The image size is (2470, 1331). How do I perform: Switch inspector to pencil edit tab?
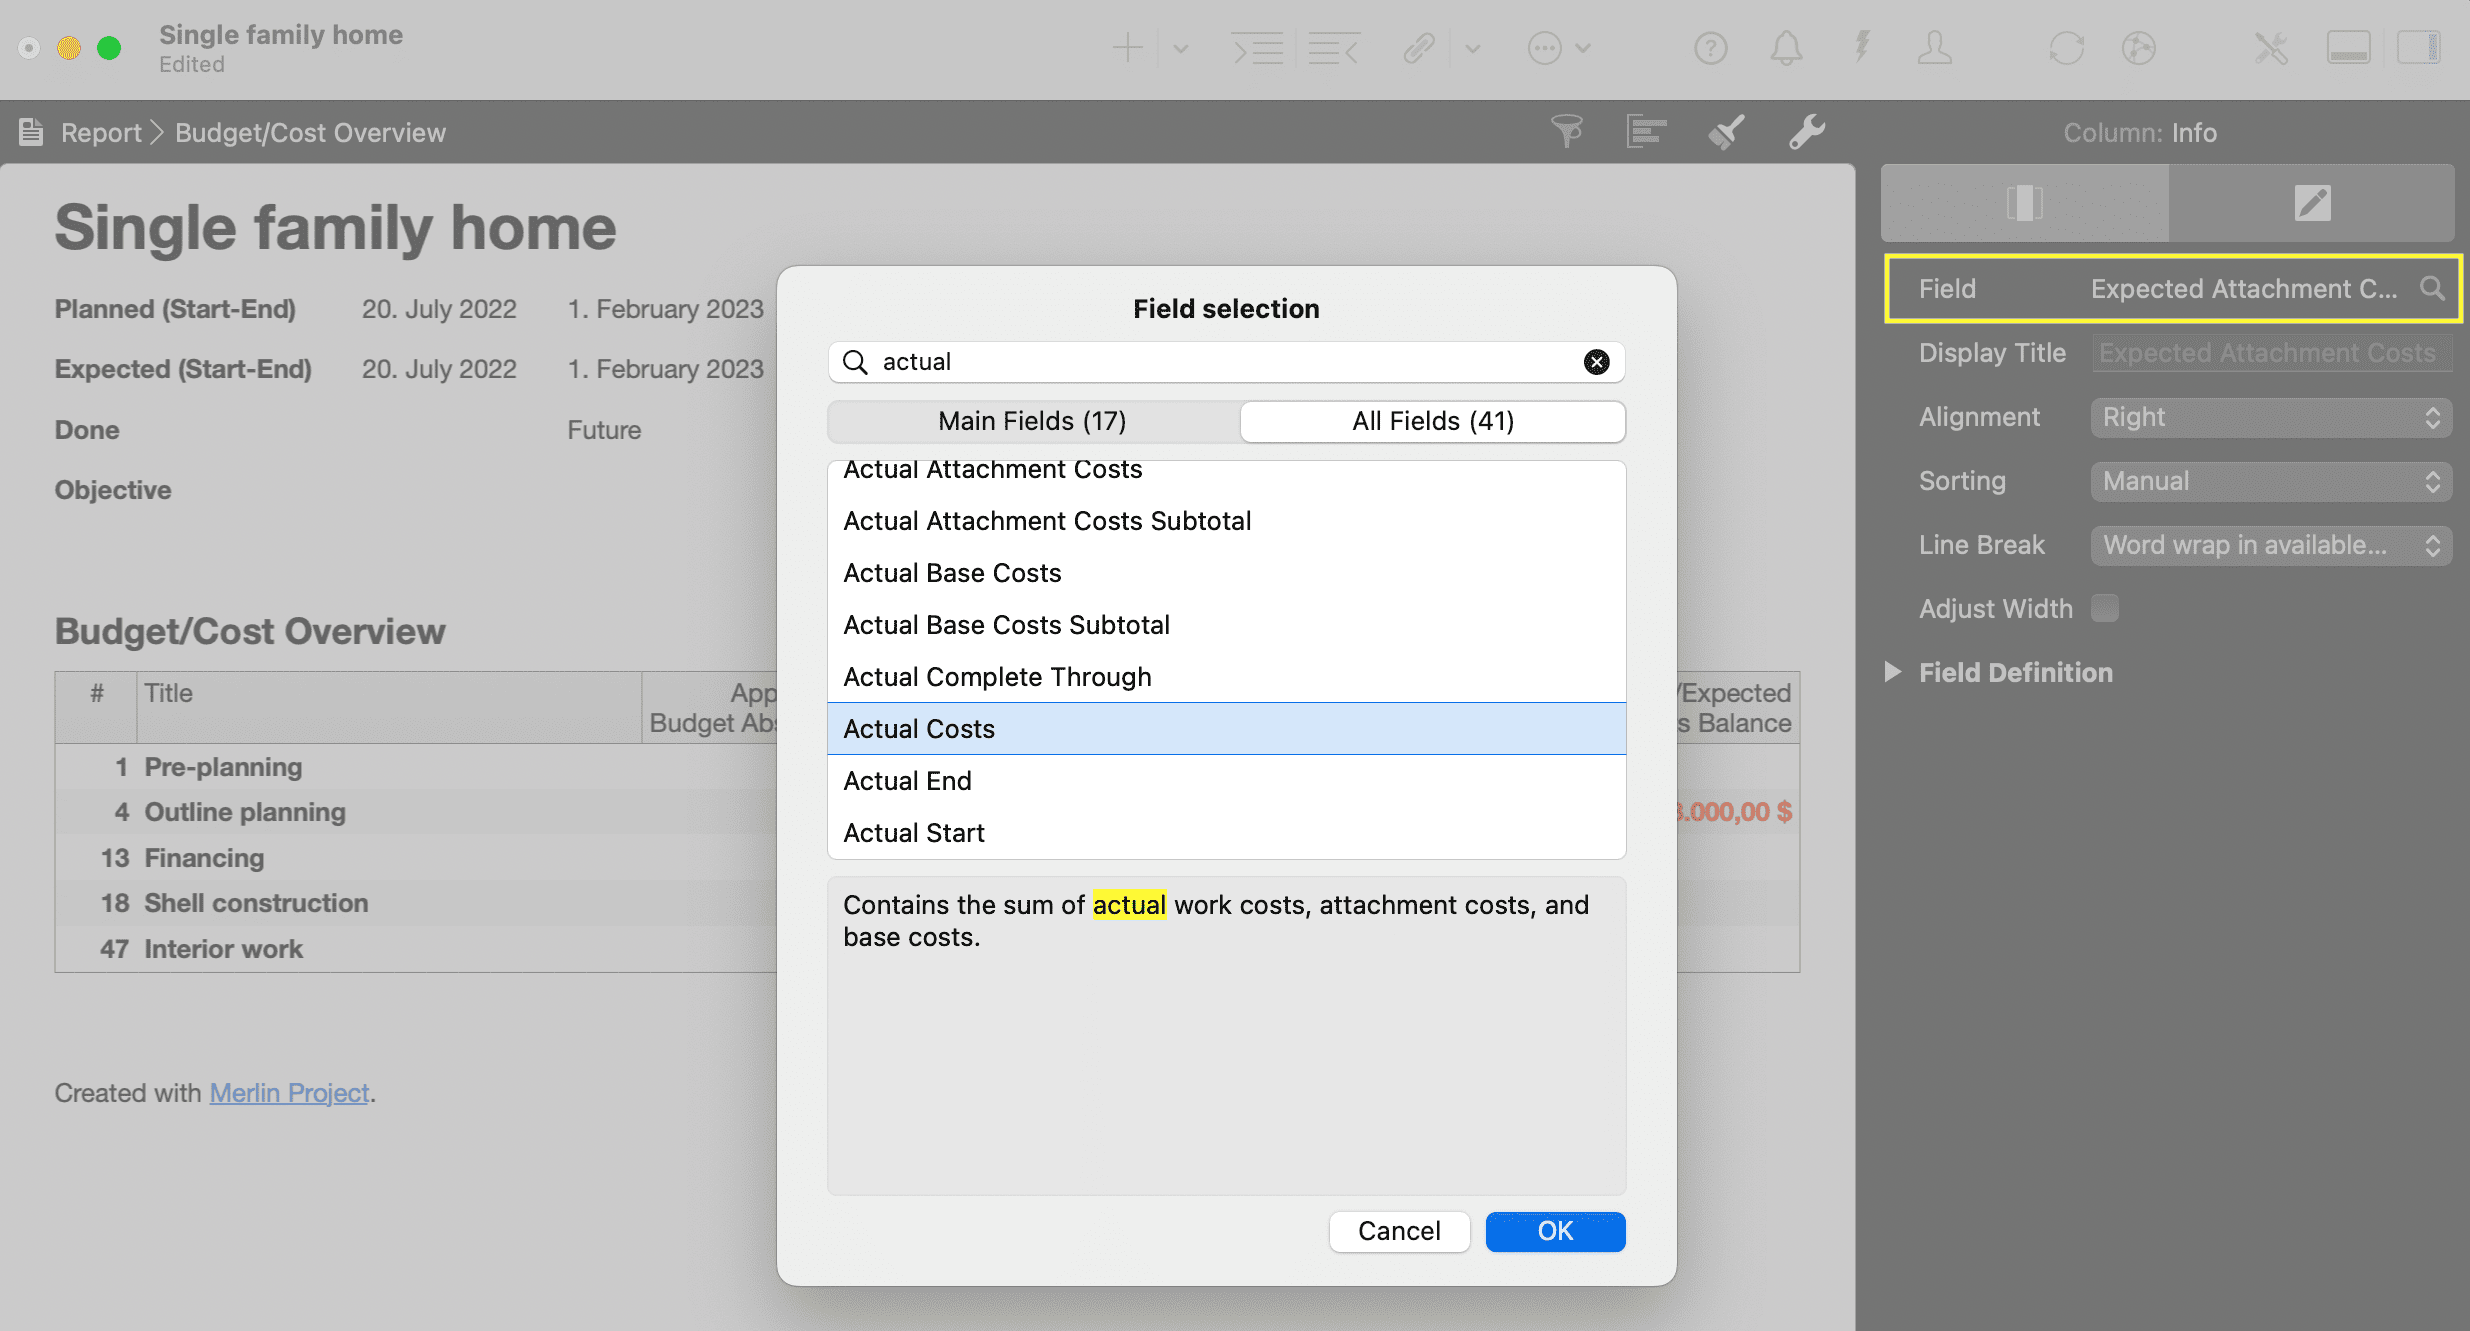point(2311,203)
